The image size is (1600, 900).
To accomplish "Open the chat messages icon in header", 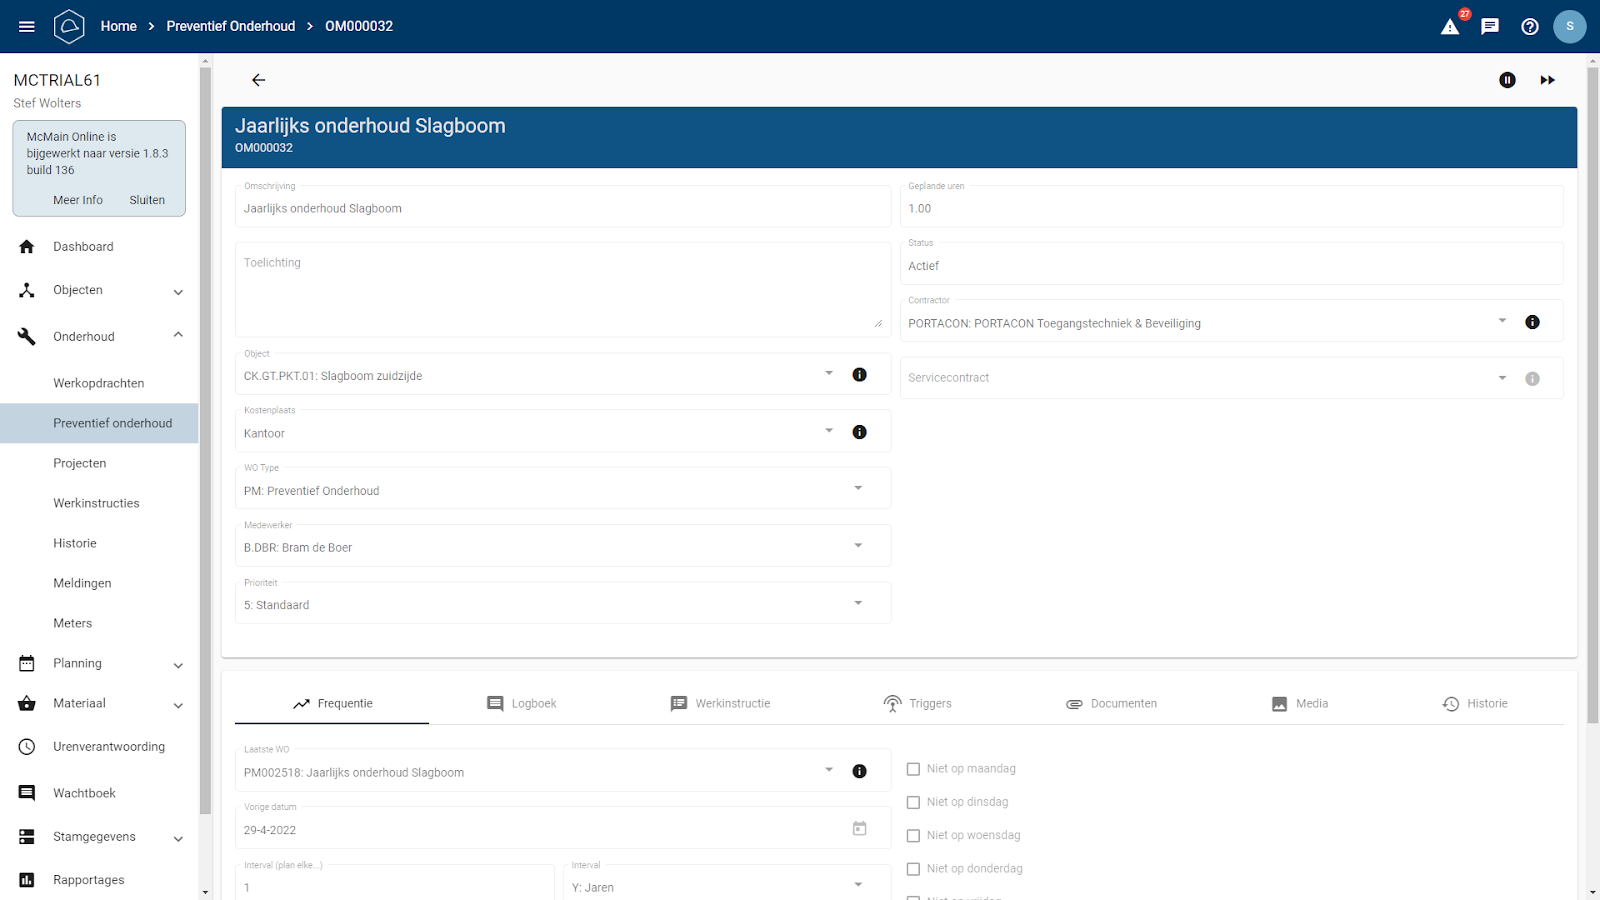I will pyautogui.click(x=1490, y=26).
